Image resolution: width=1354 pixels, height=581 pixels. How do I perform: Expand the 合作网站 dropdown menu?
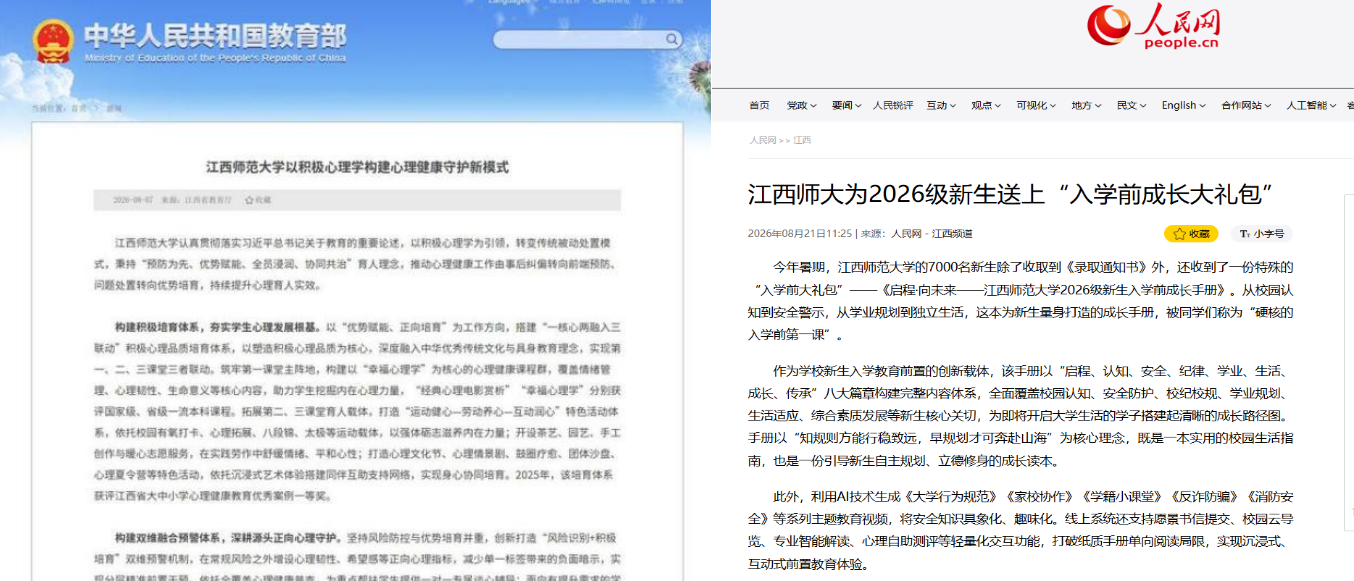click(x=1246, y=105)
